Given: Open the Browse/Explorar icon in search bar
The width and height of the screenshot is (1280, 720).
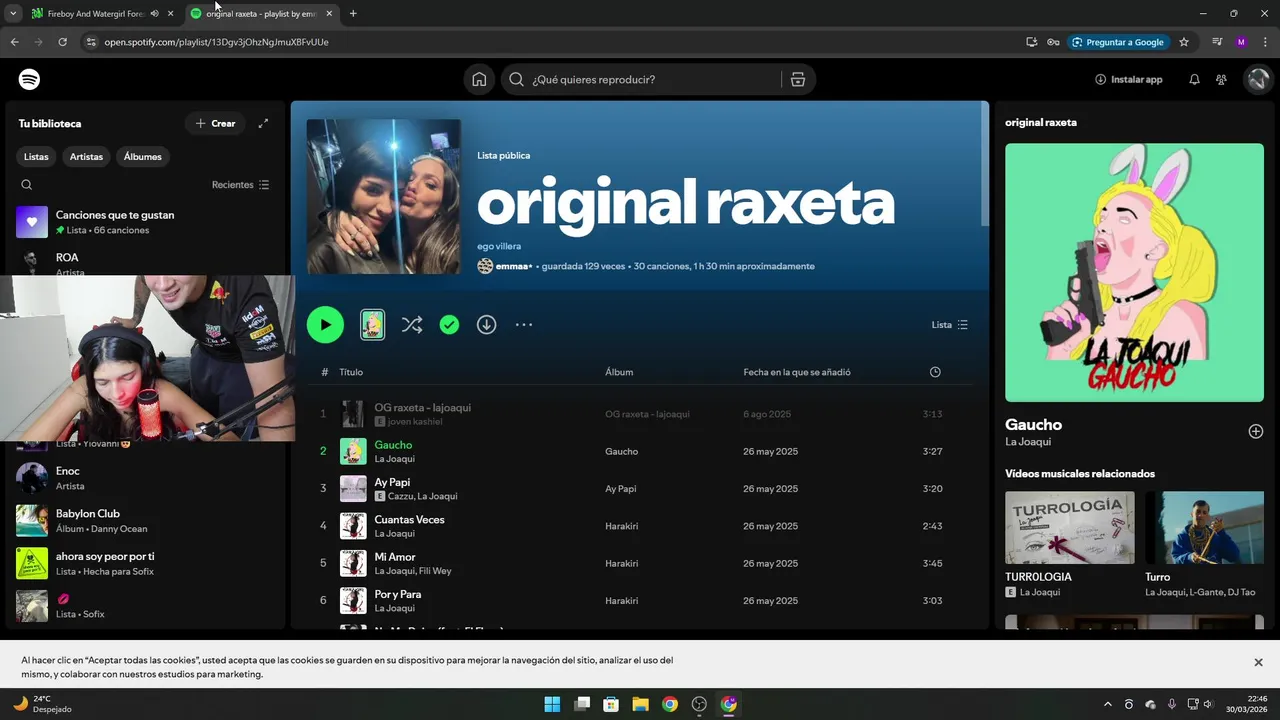Looking at the screenshot, I should 797,79.
